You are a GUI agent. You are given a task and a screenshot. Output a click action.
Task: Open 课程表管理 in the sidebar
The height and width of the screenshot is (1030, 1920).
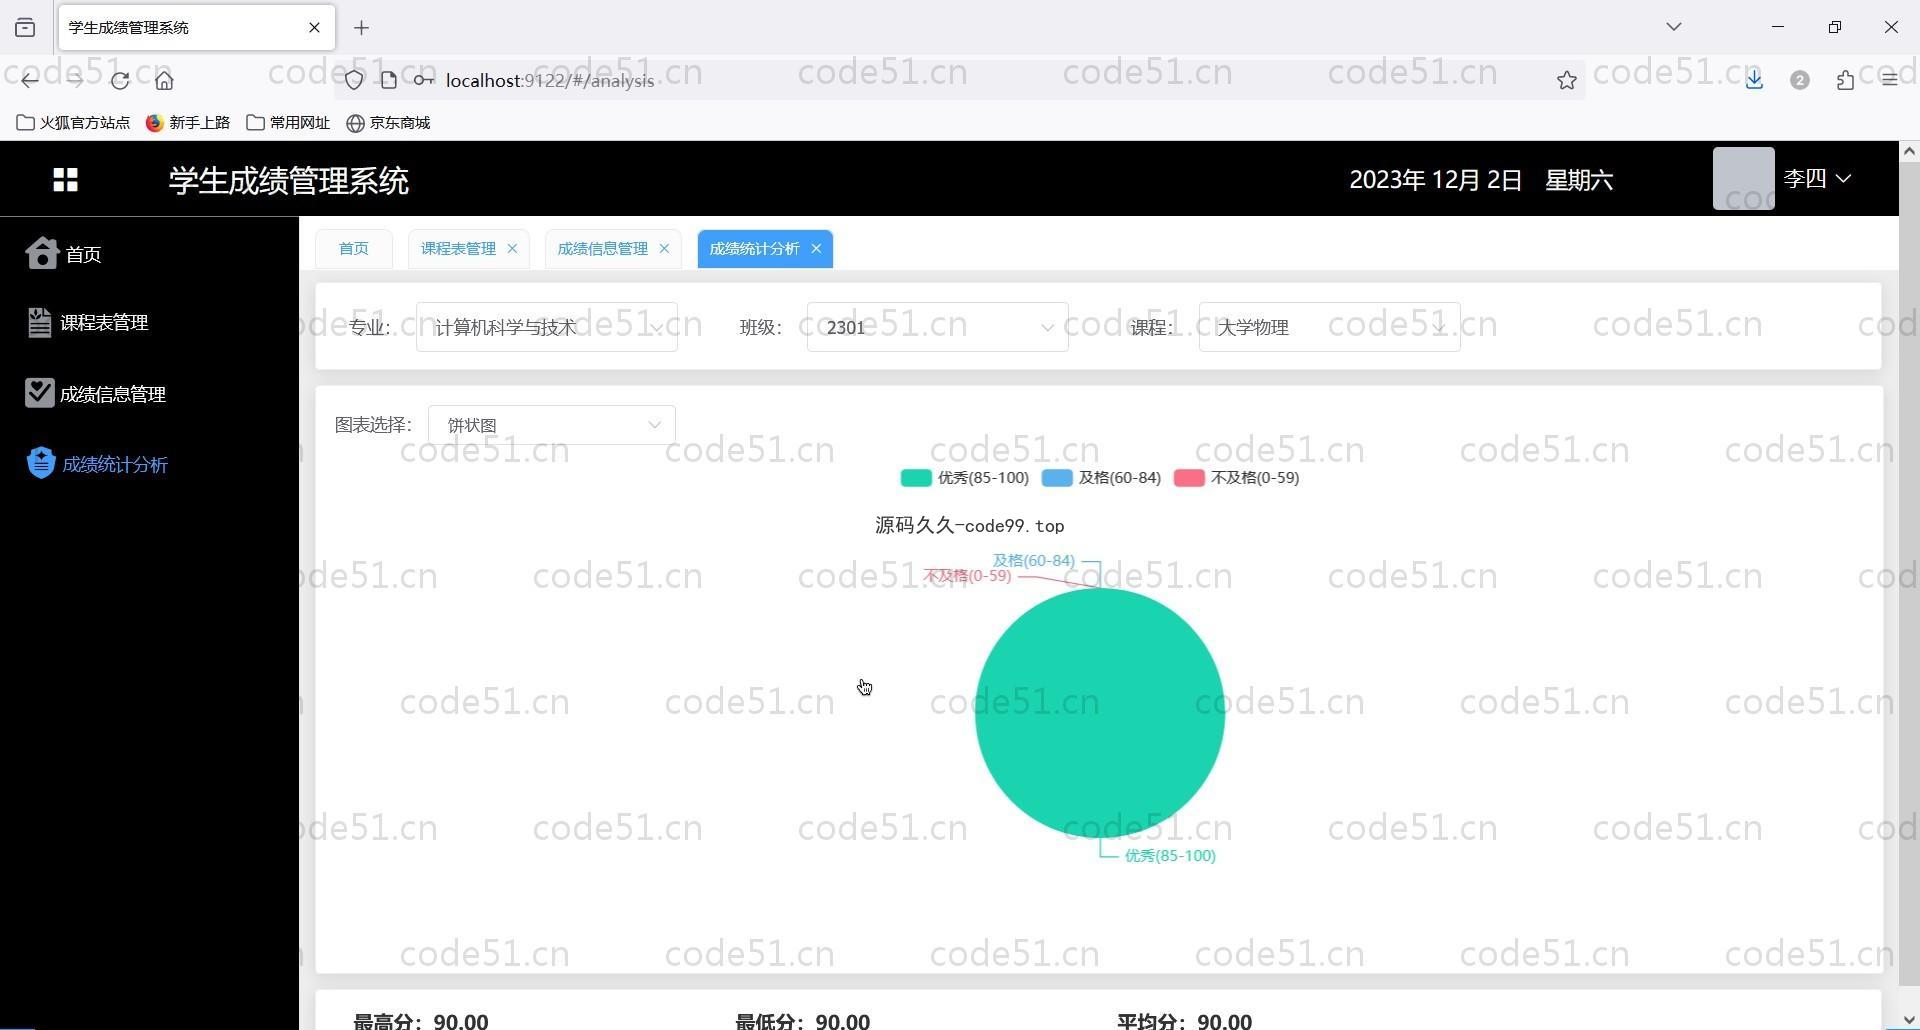pos(104,323)
